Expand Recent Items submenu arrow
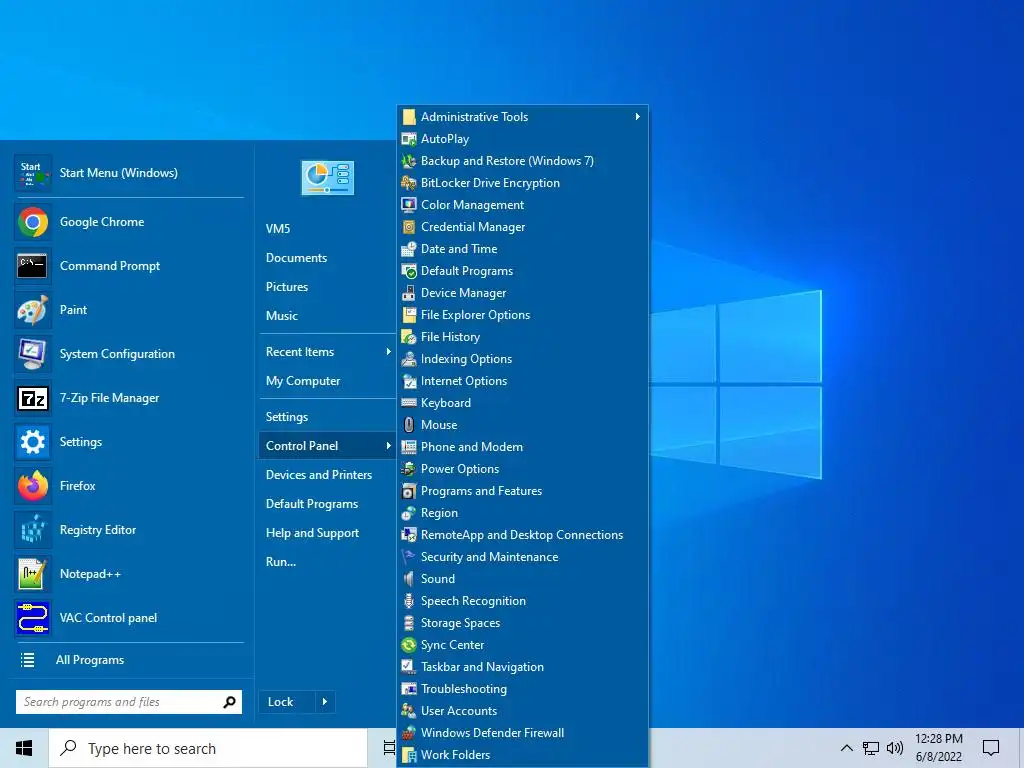 (x=389, y=352)
